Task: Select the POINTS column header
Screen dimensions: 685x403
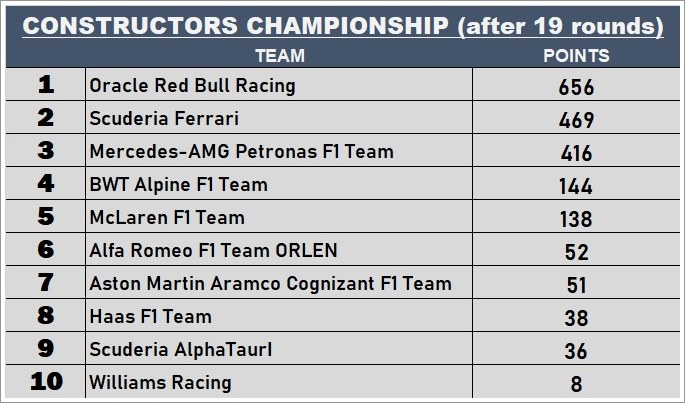Action: (575, 56)
